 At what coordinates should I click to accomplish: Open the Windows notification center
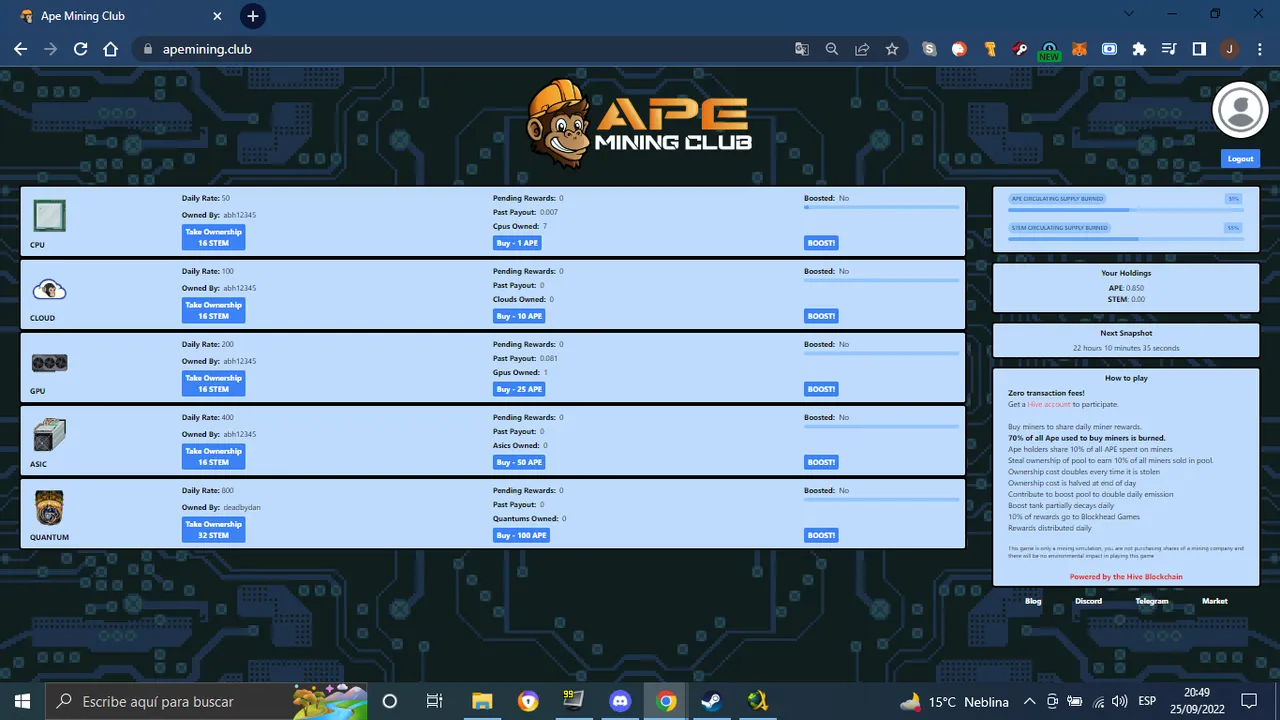[1249, 701]
